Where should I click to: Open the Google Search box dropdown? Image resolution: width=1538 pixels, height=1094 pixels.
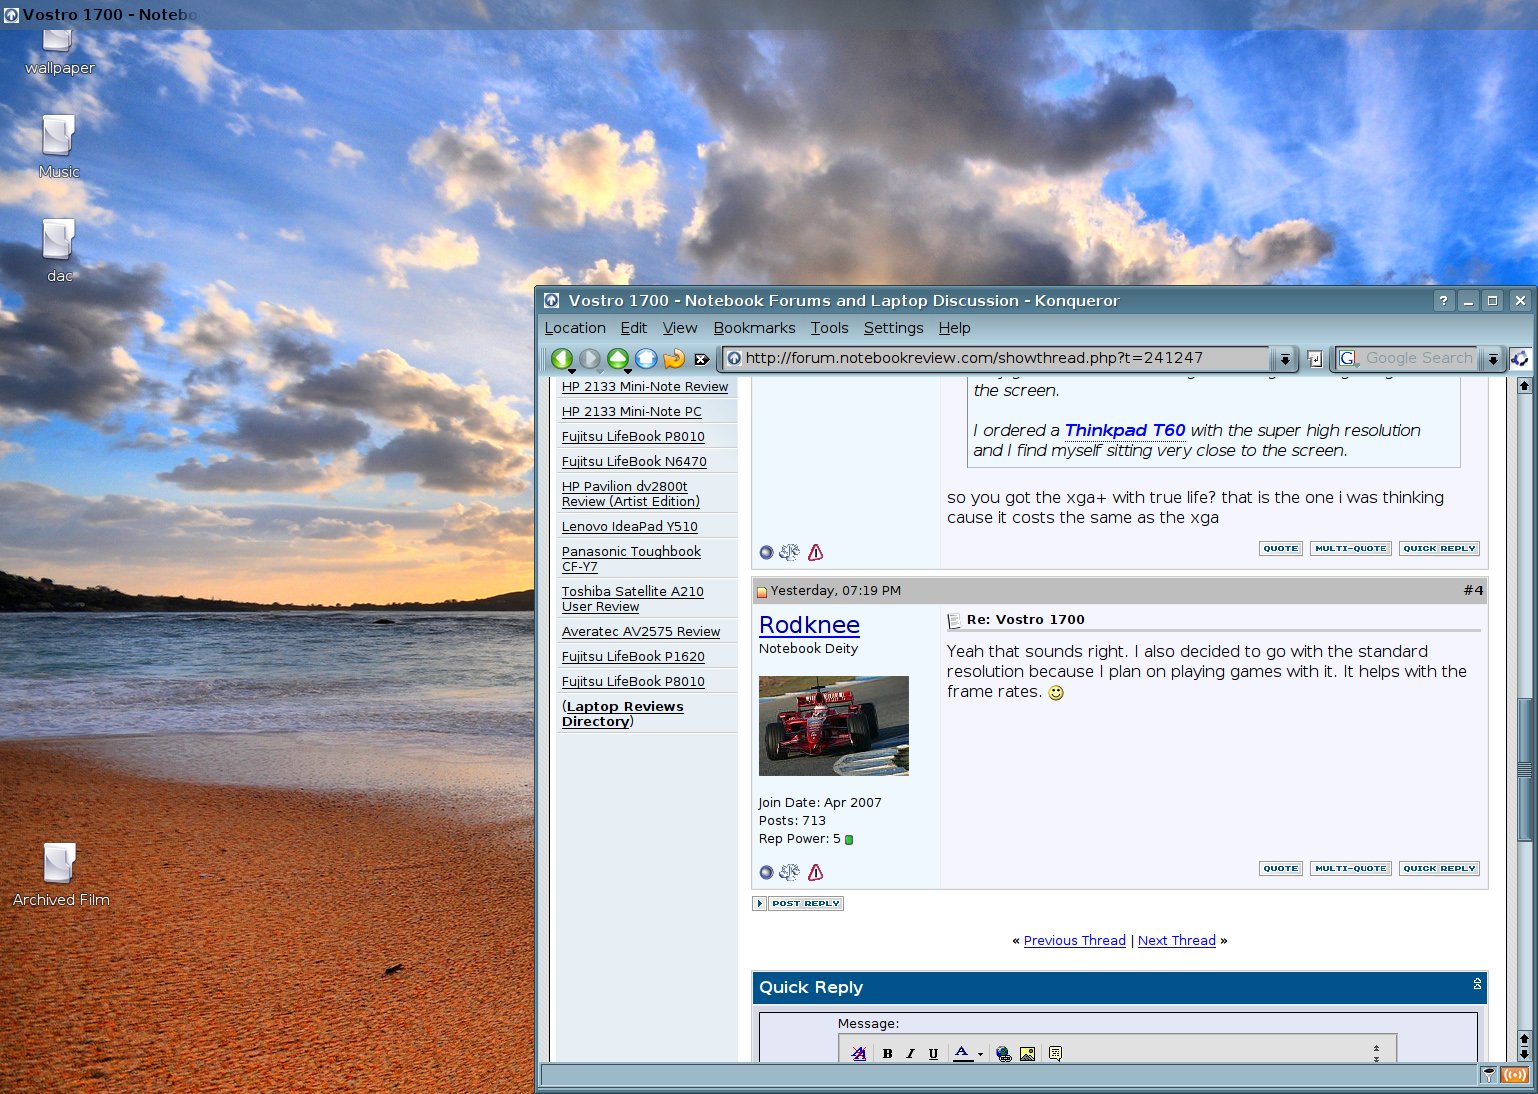[x=1493, y=359]
